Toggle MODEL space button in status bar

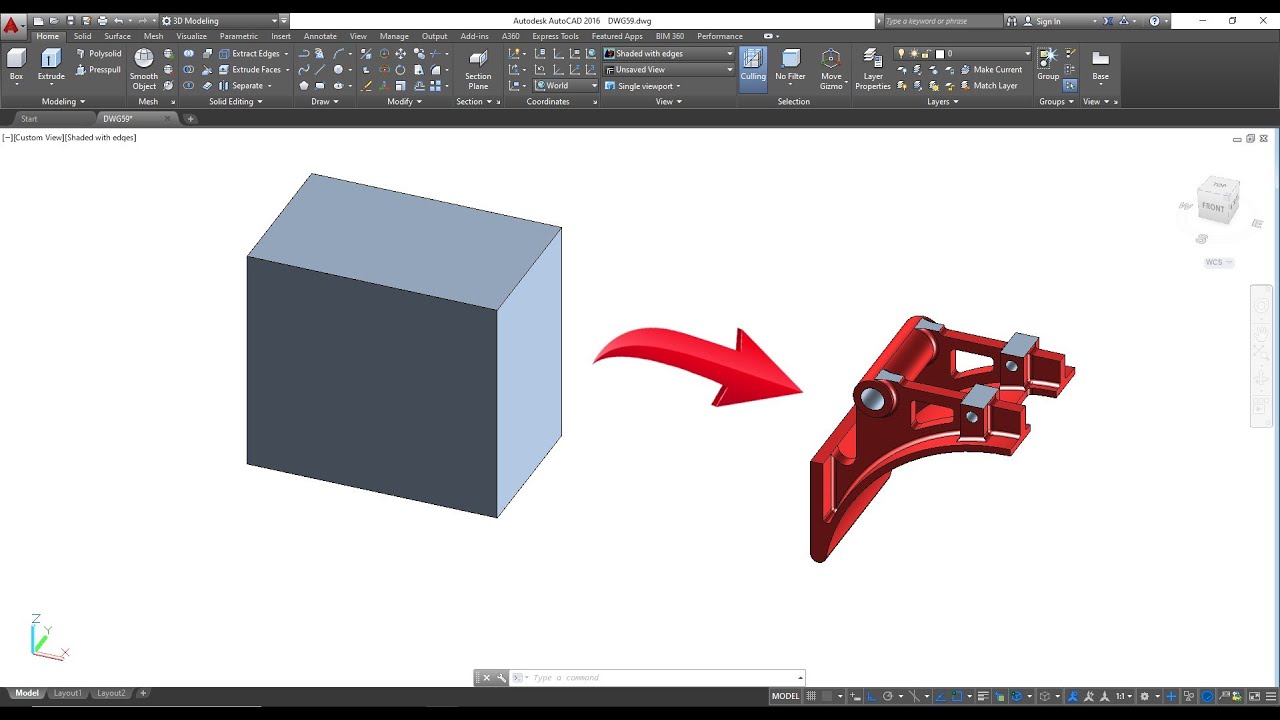785,696
